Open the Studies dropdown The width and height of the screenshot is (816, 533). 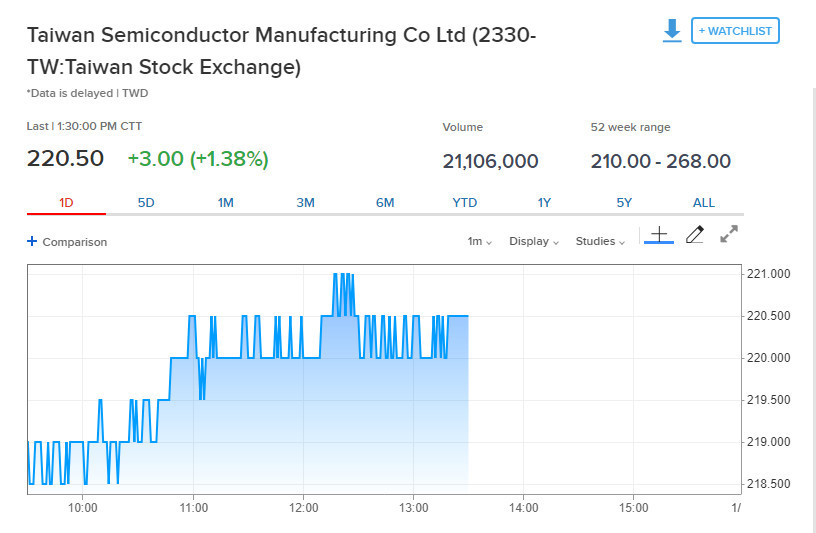click(600, 242)
